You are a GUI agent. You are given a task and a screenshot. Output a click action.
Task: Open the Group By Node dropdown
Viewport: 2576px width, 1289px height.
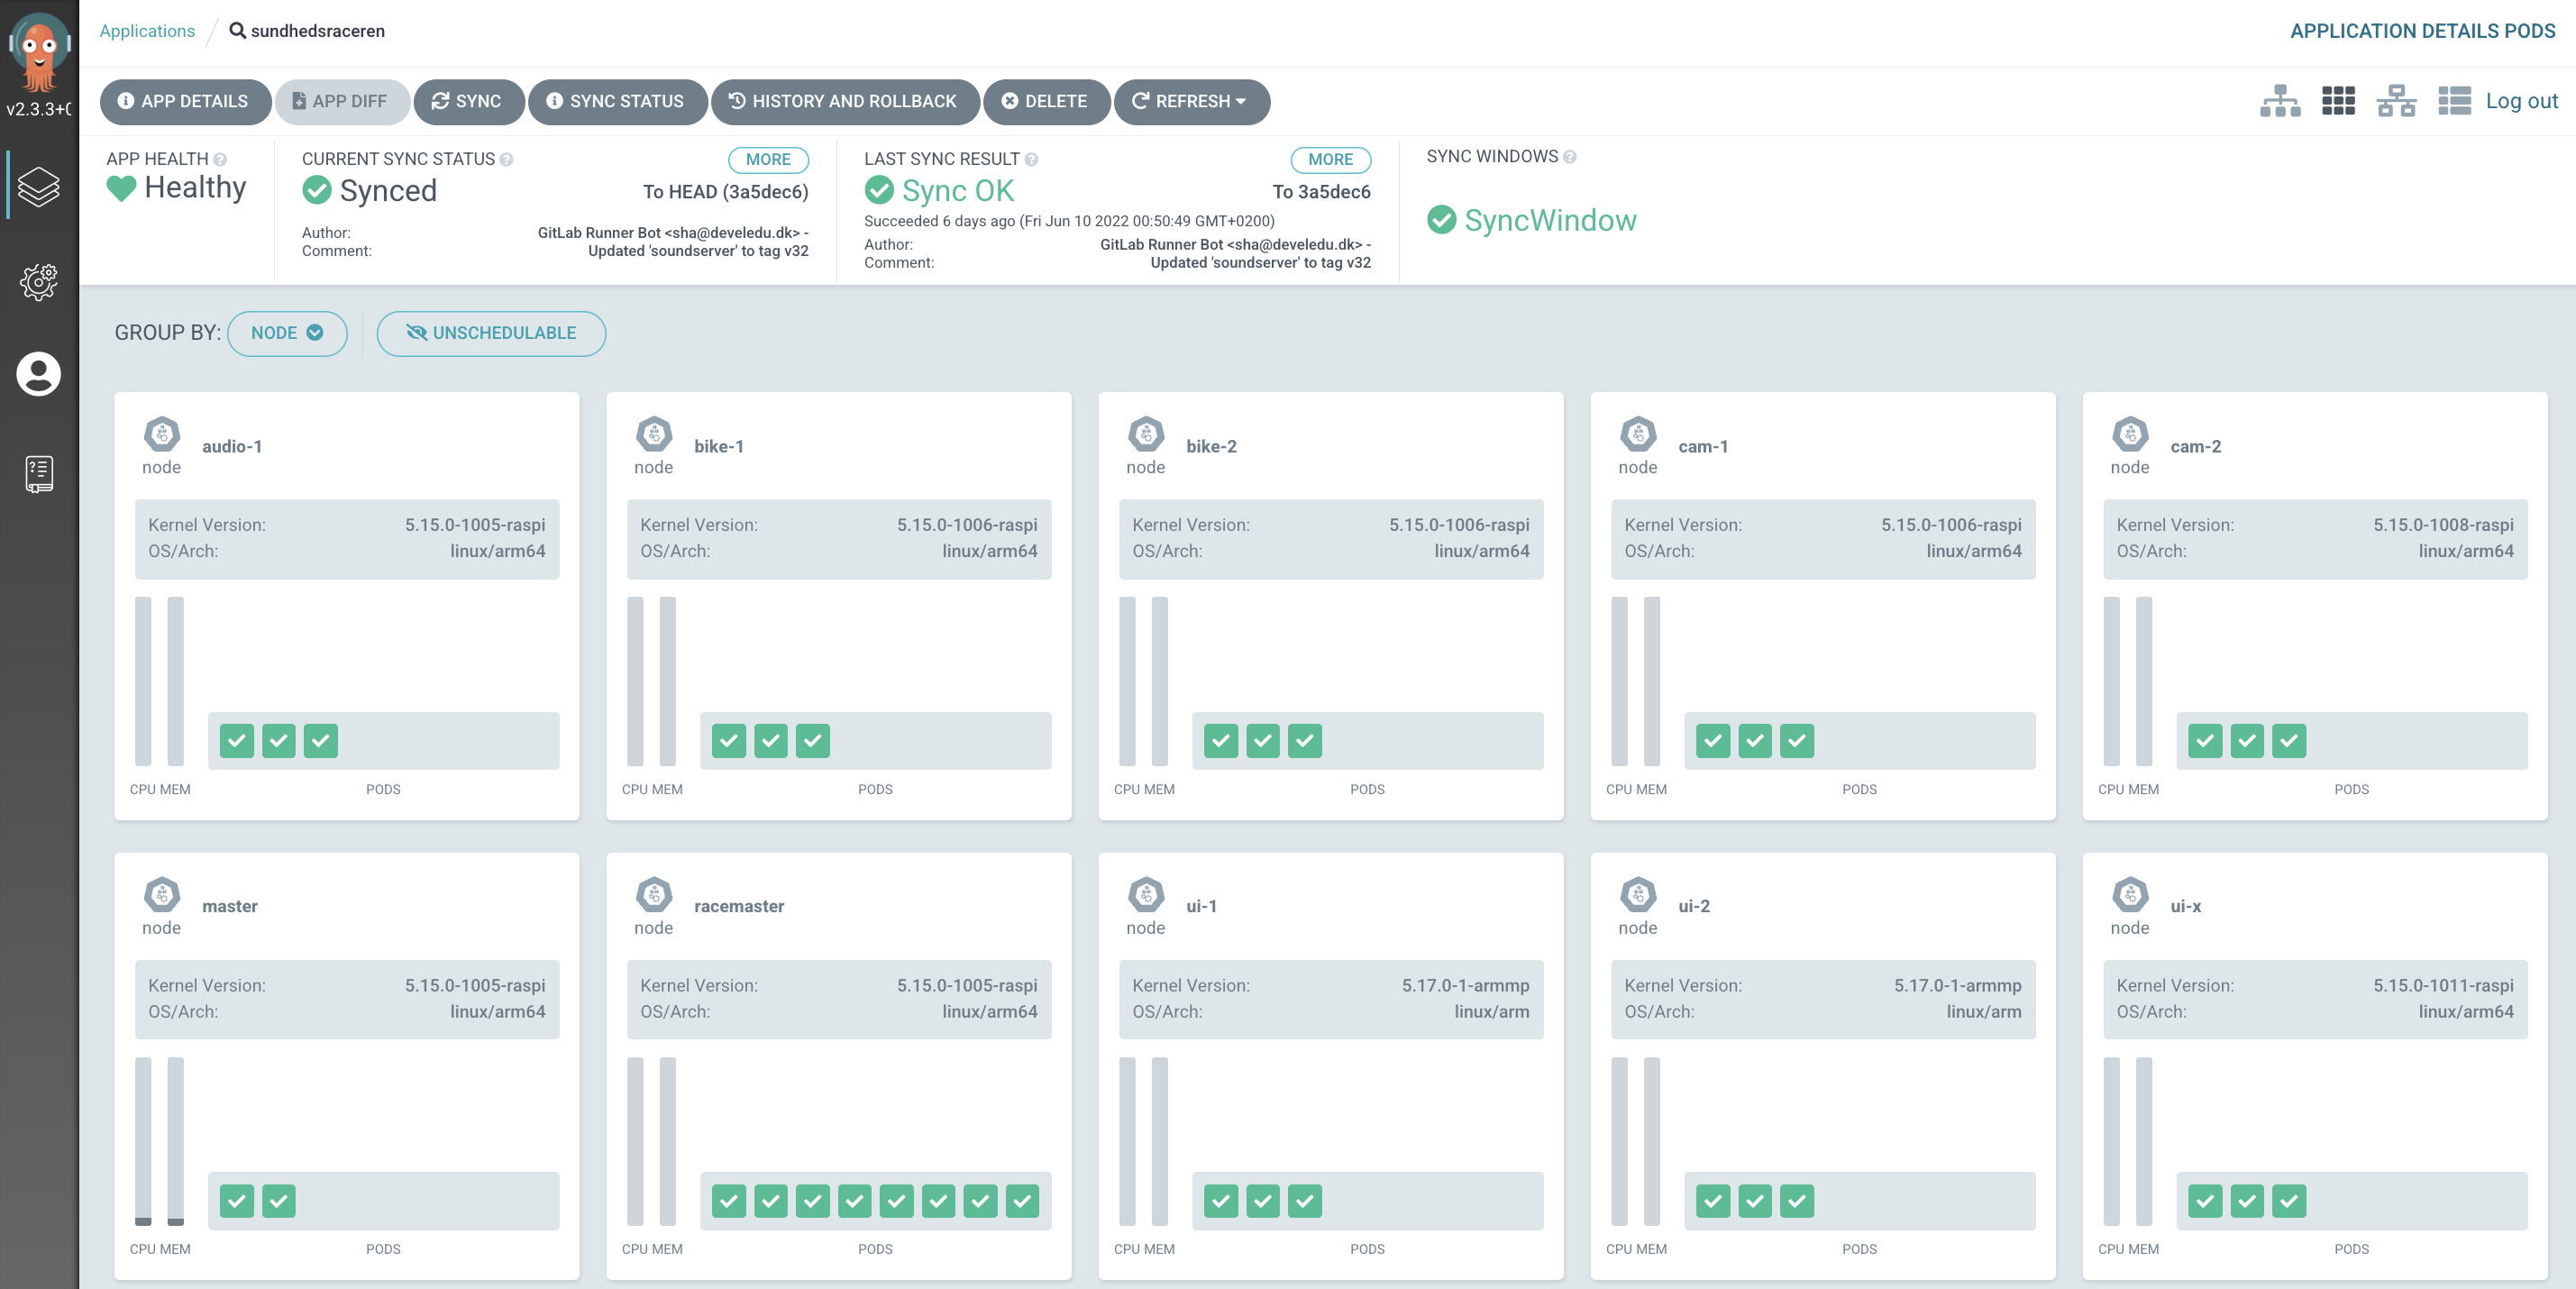click(287, 333)
